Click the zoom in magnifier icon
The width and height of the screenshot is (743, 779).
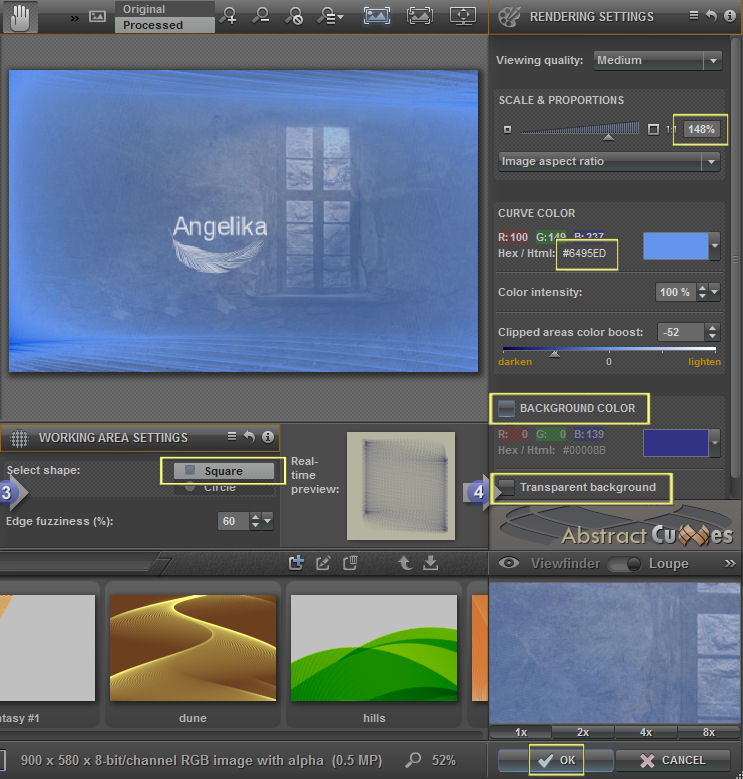229,16
